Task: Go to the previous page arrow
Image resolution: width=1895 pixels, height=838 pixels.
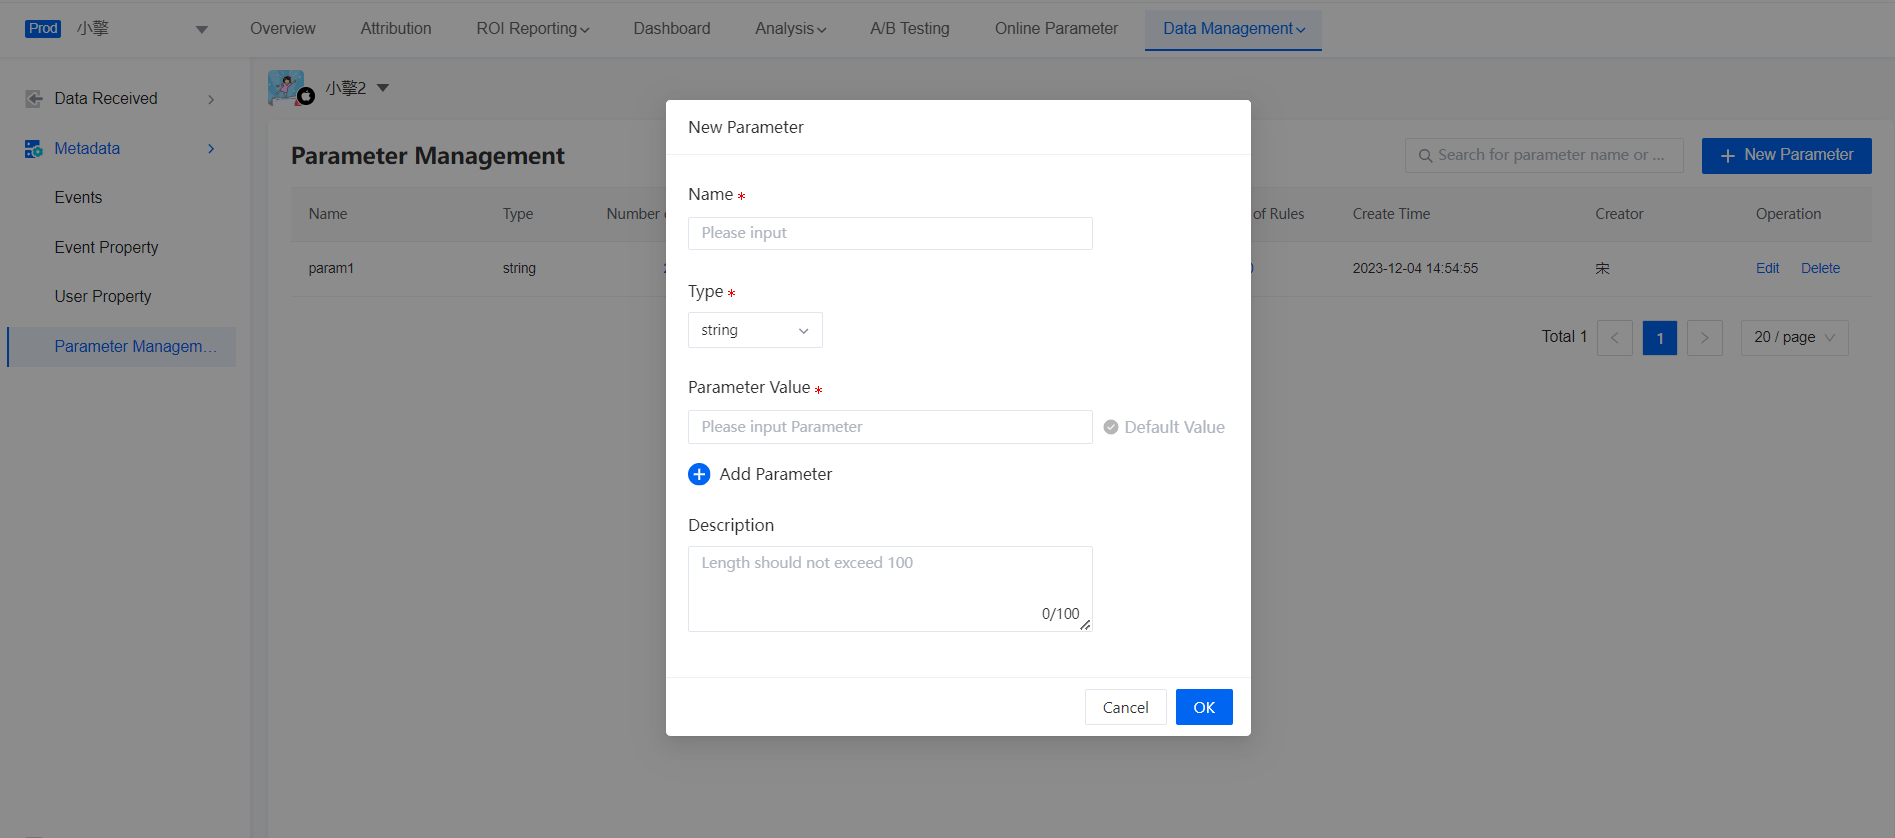Action: [1614, 338]
